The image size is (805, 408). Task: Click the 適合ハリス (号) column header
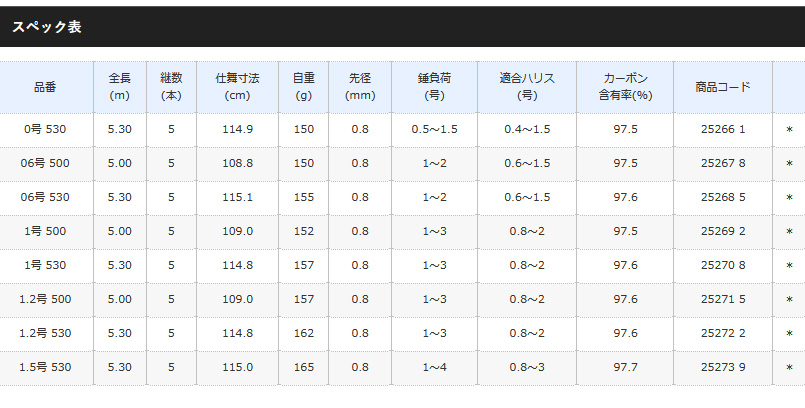[x=527, y=87]
